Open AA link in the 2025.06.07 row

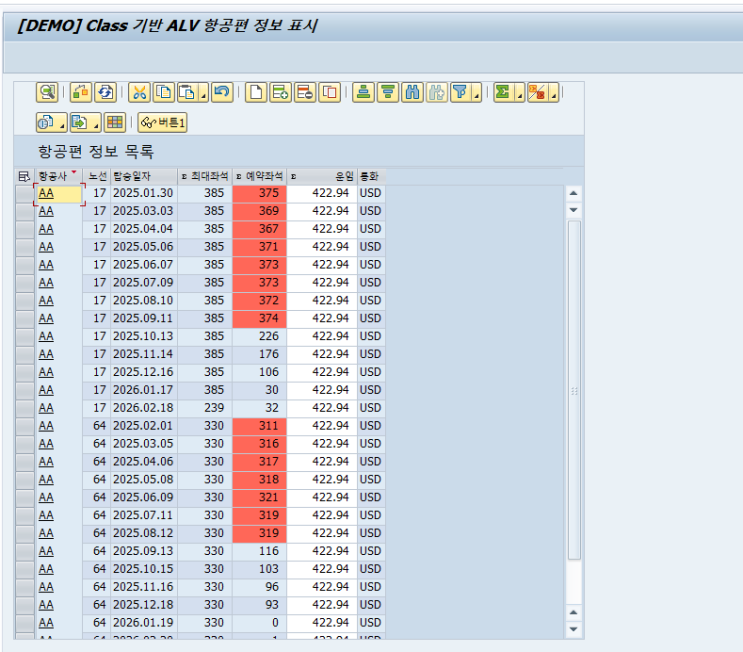pyautogui.click(x=46, y=265)
